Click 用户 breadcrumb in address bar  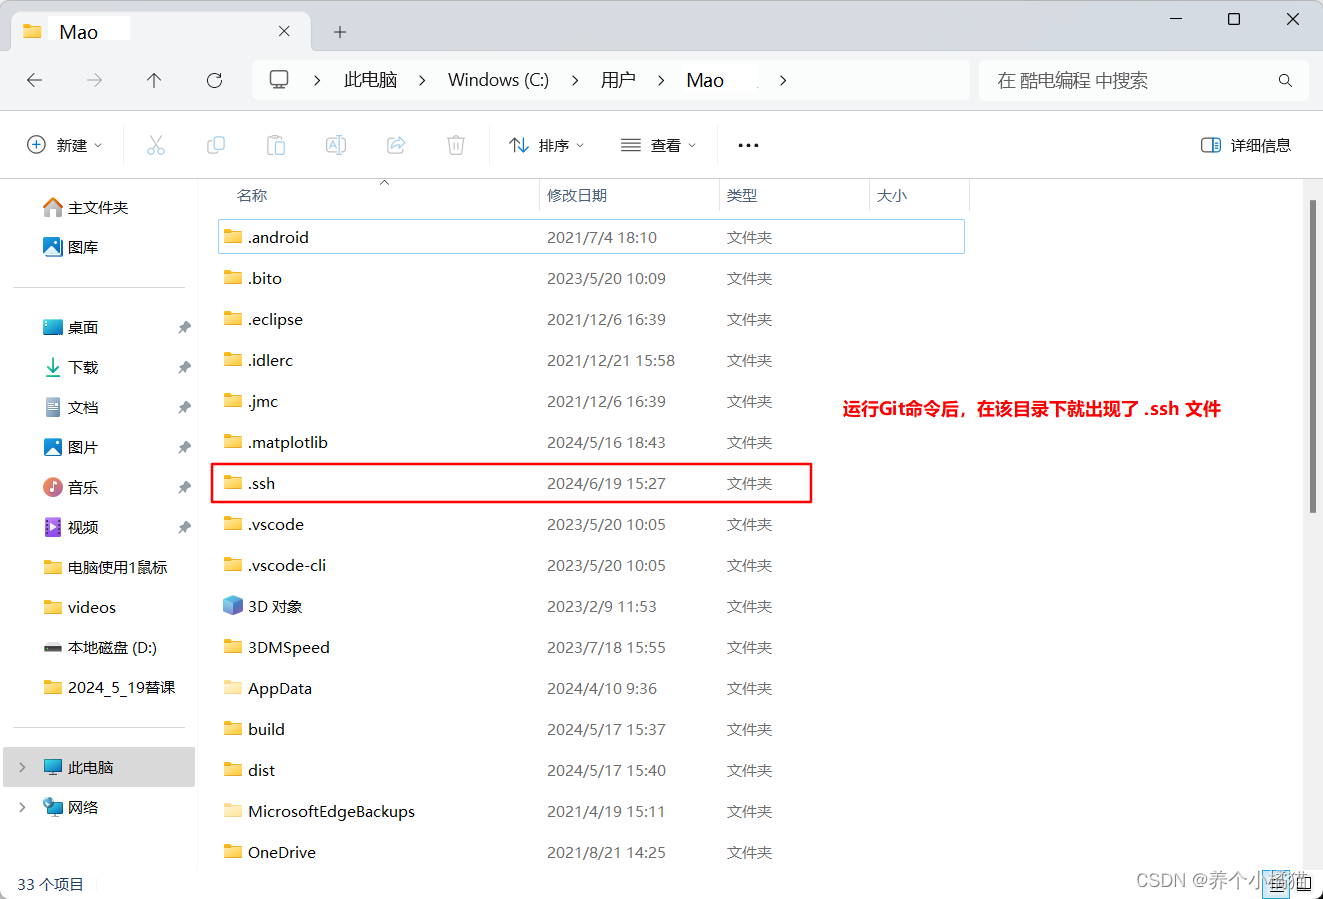click(x=618, y=80)
